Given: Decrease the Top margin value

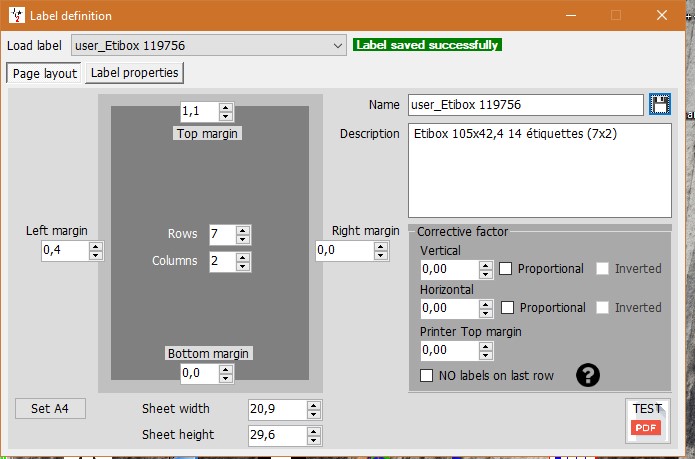Looking at the screenshot, I should coord(226,116).
